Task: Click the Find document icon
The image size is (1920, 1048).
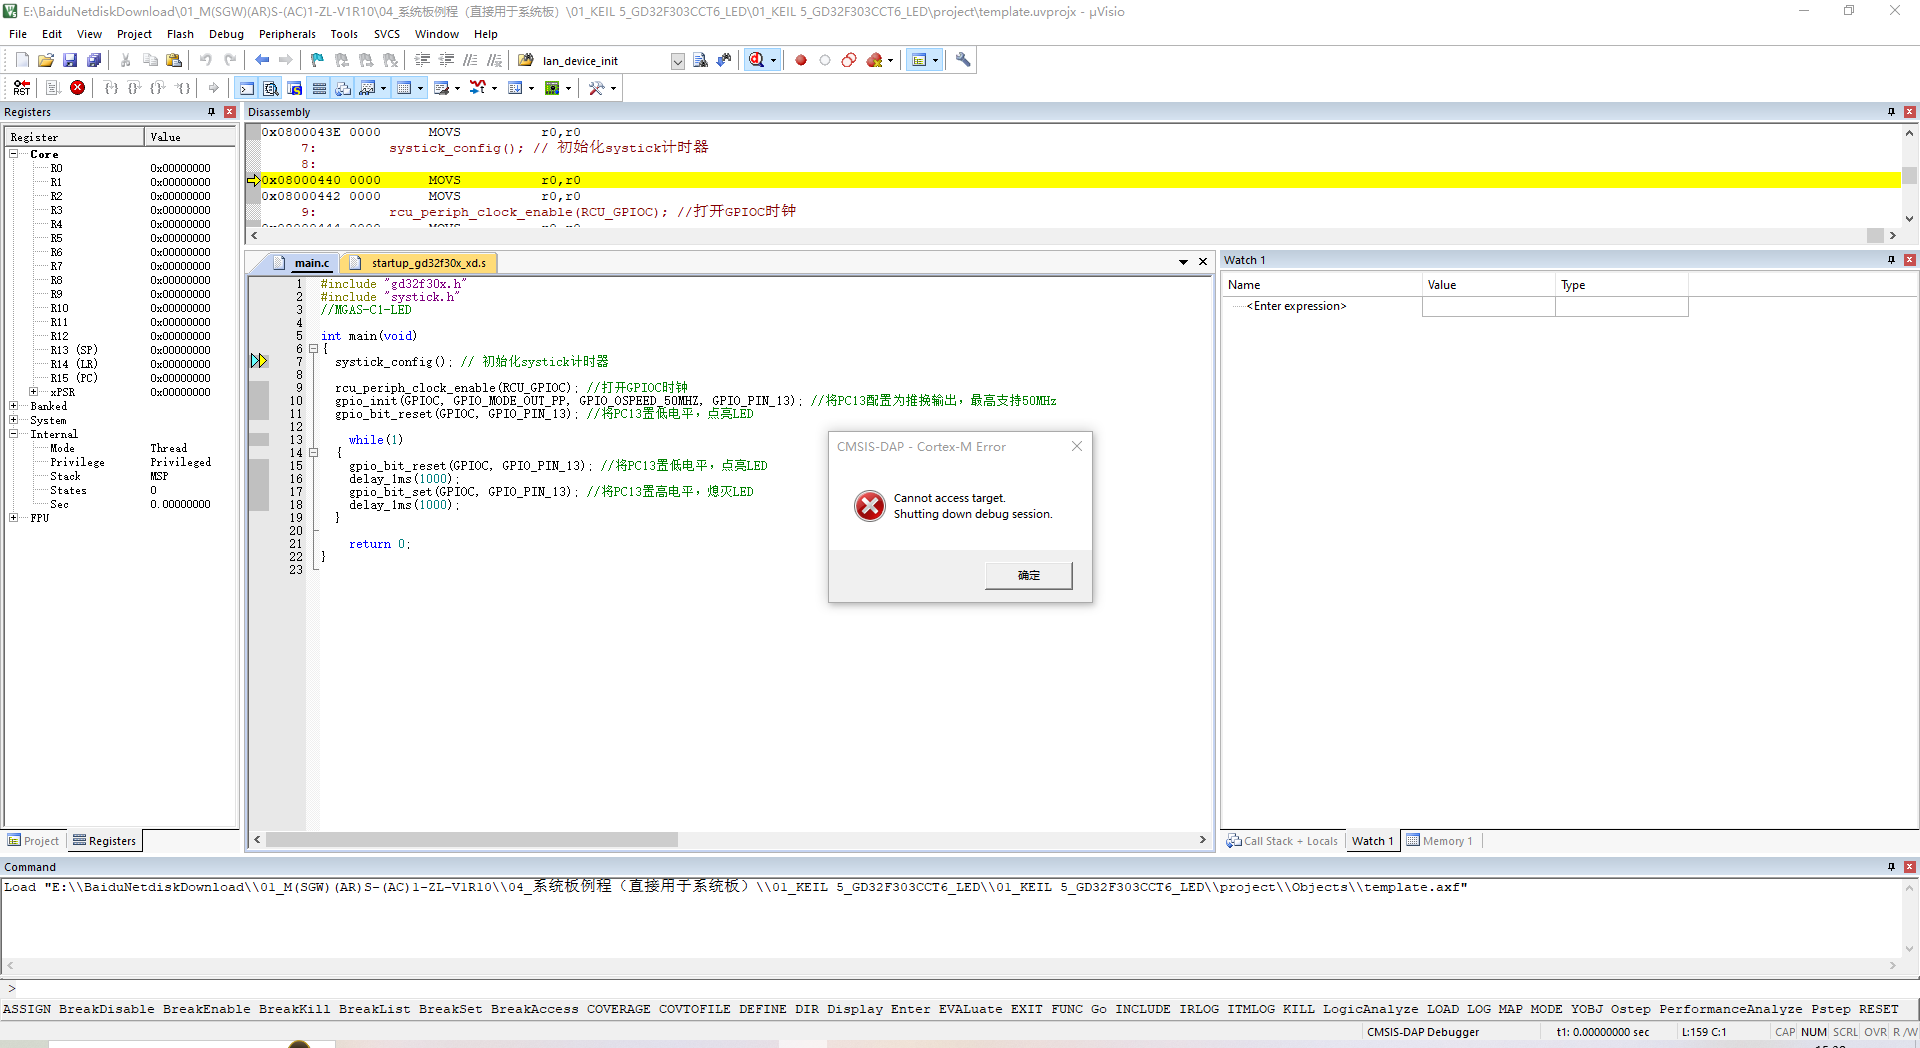Action: pos(700,60)
